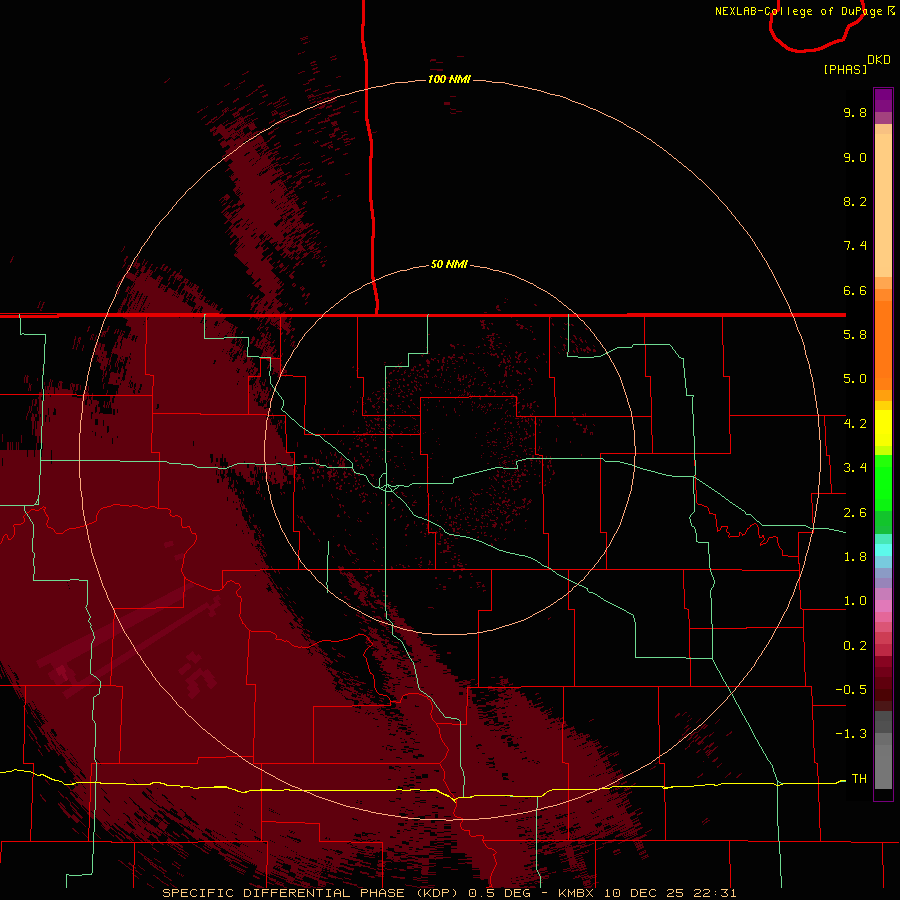900x900 pixels.
Task: Pick the cyan band on the color scale
Action: pos(883,550)
